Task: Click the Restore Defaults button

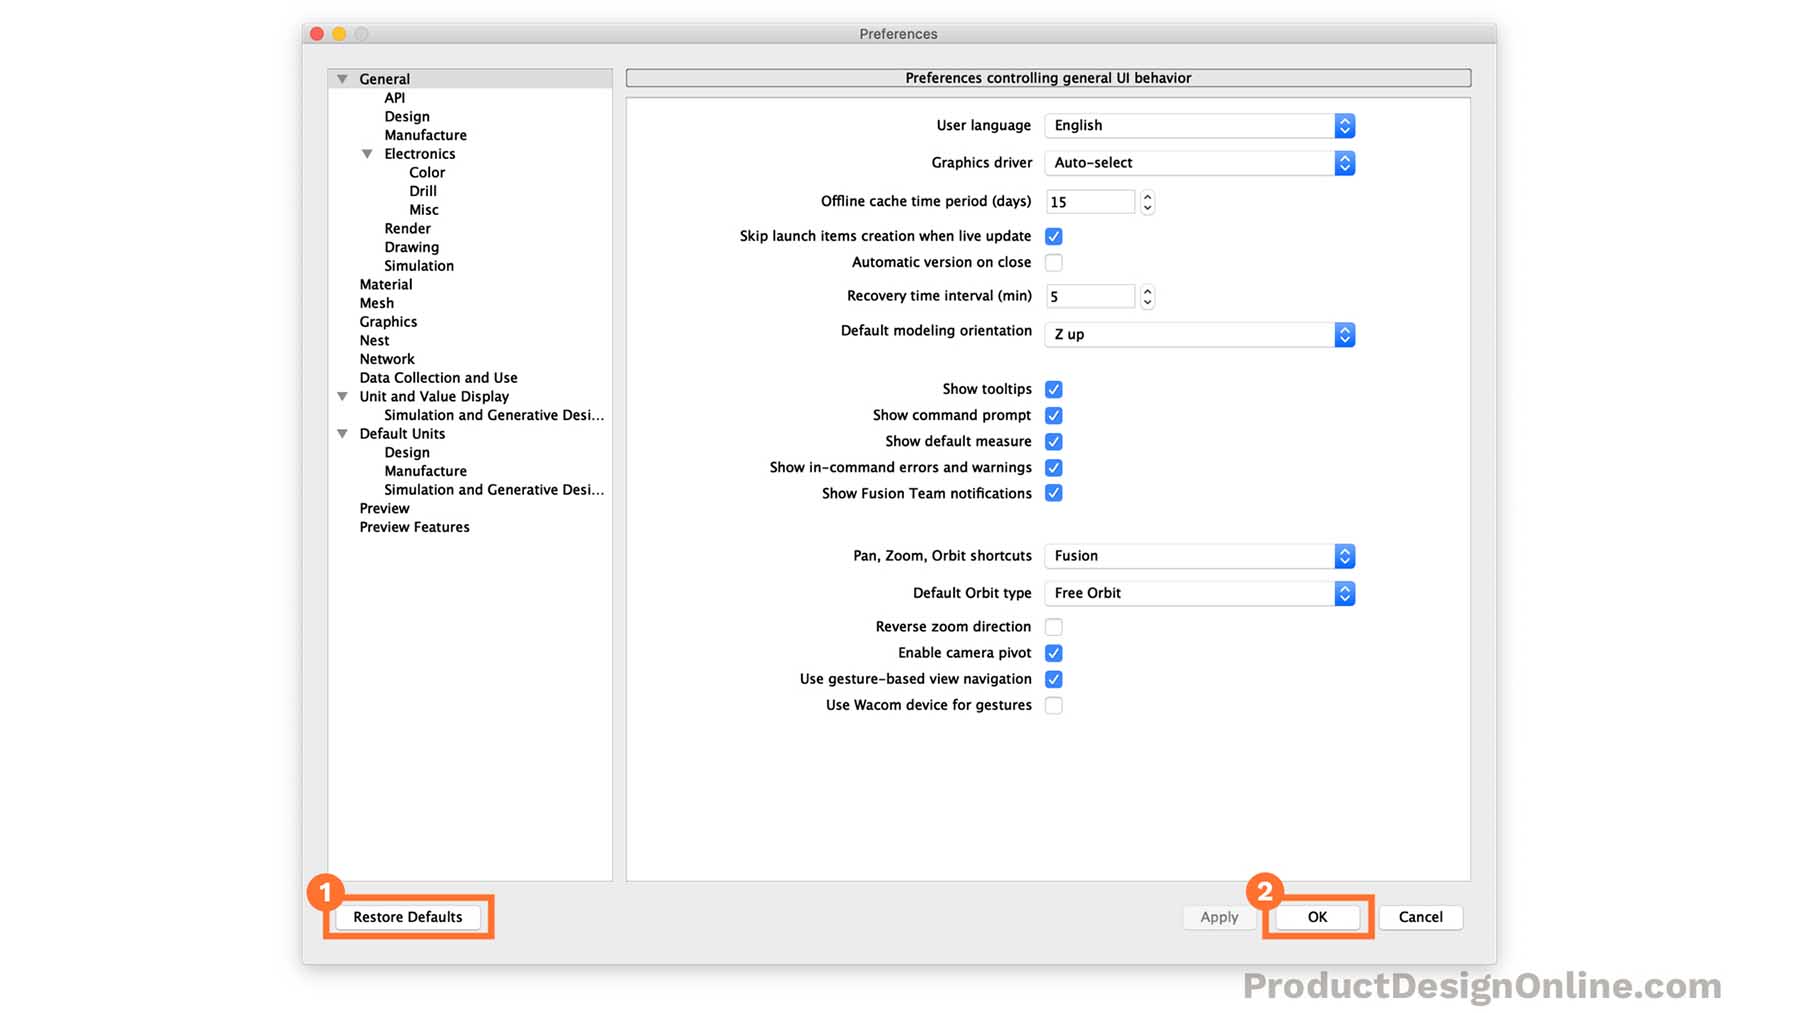Action: 408,917
